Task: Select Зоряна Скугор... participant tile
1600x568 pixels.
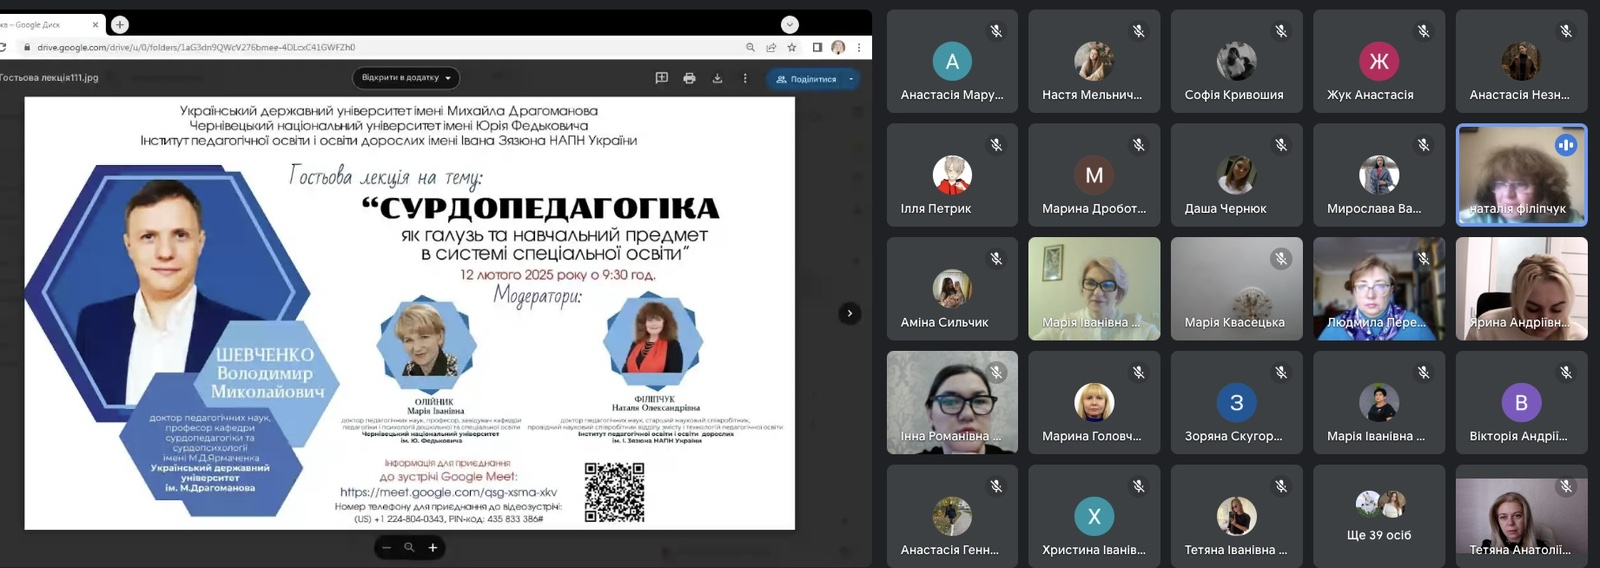Action: pos(1236,402)
